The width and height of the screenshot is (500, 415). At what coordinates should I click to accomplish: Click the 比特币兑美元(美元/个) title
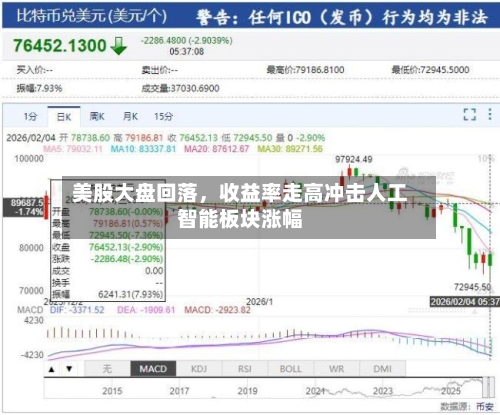click(x=91, y=15)
